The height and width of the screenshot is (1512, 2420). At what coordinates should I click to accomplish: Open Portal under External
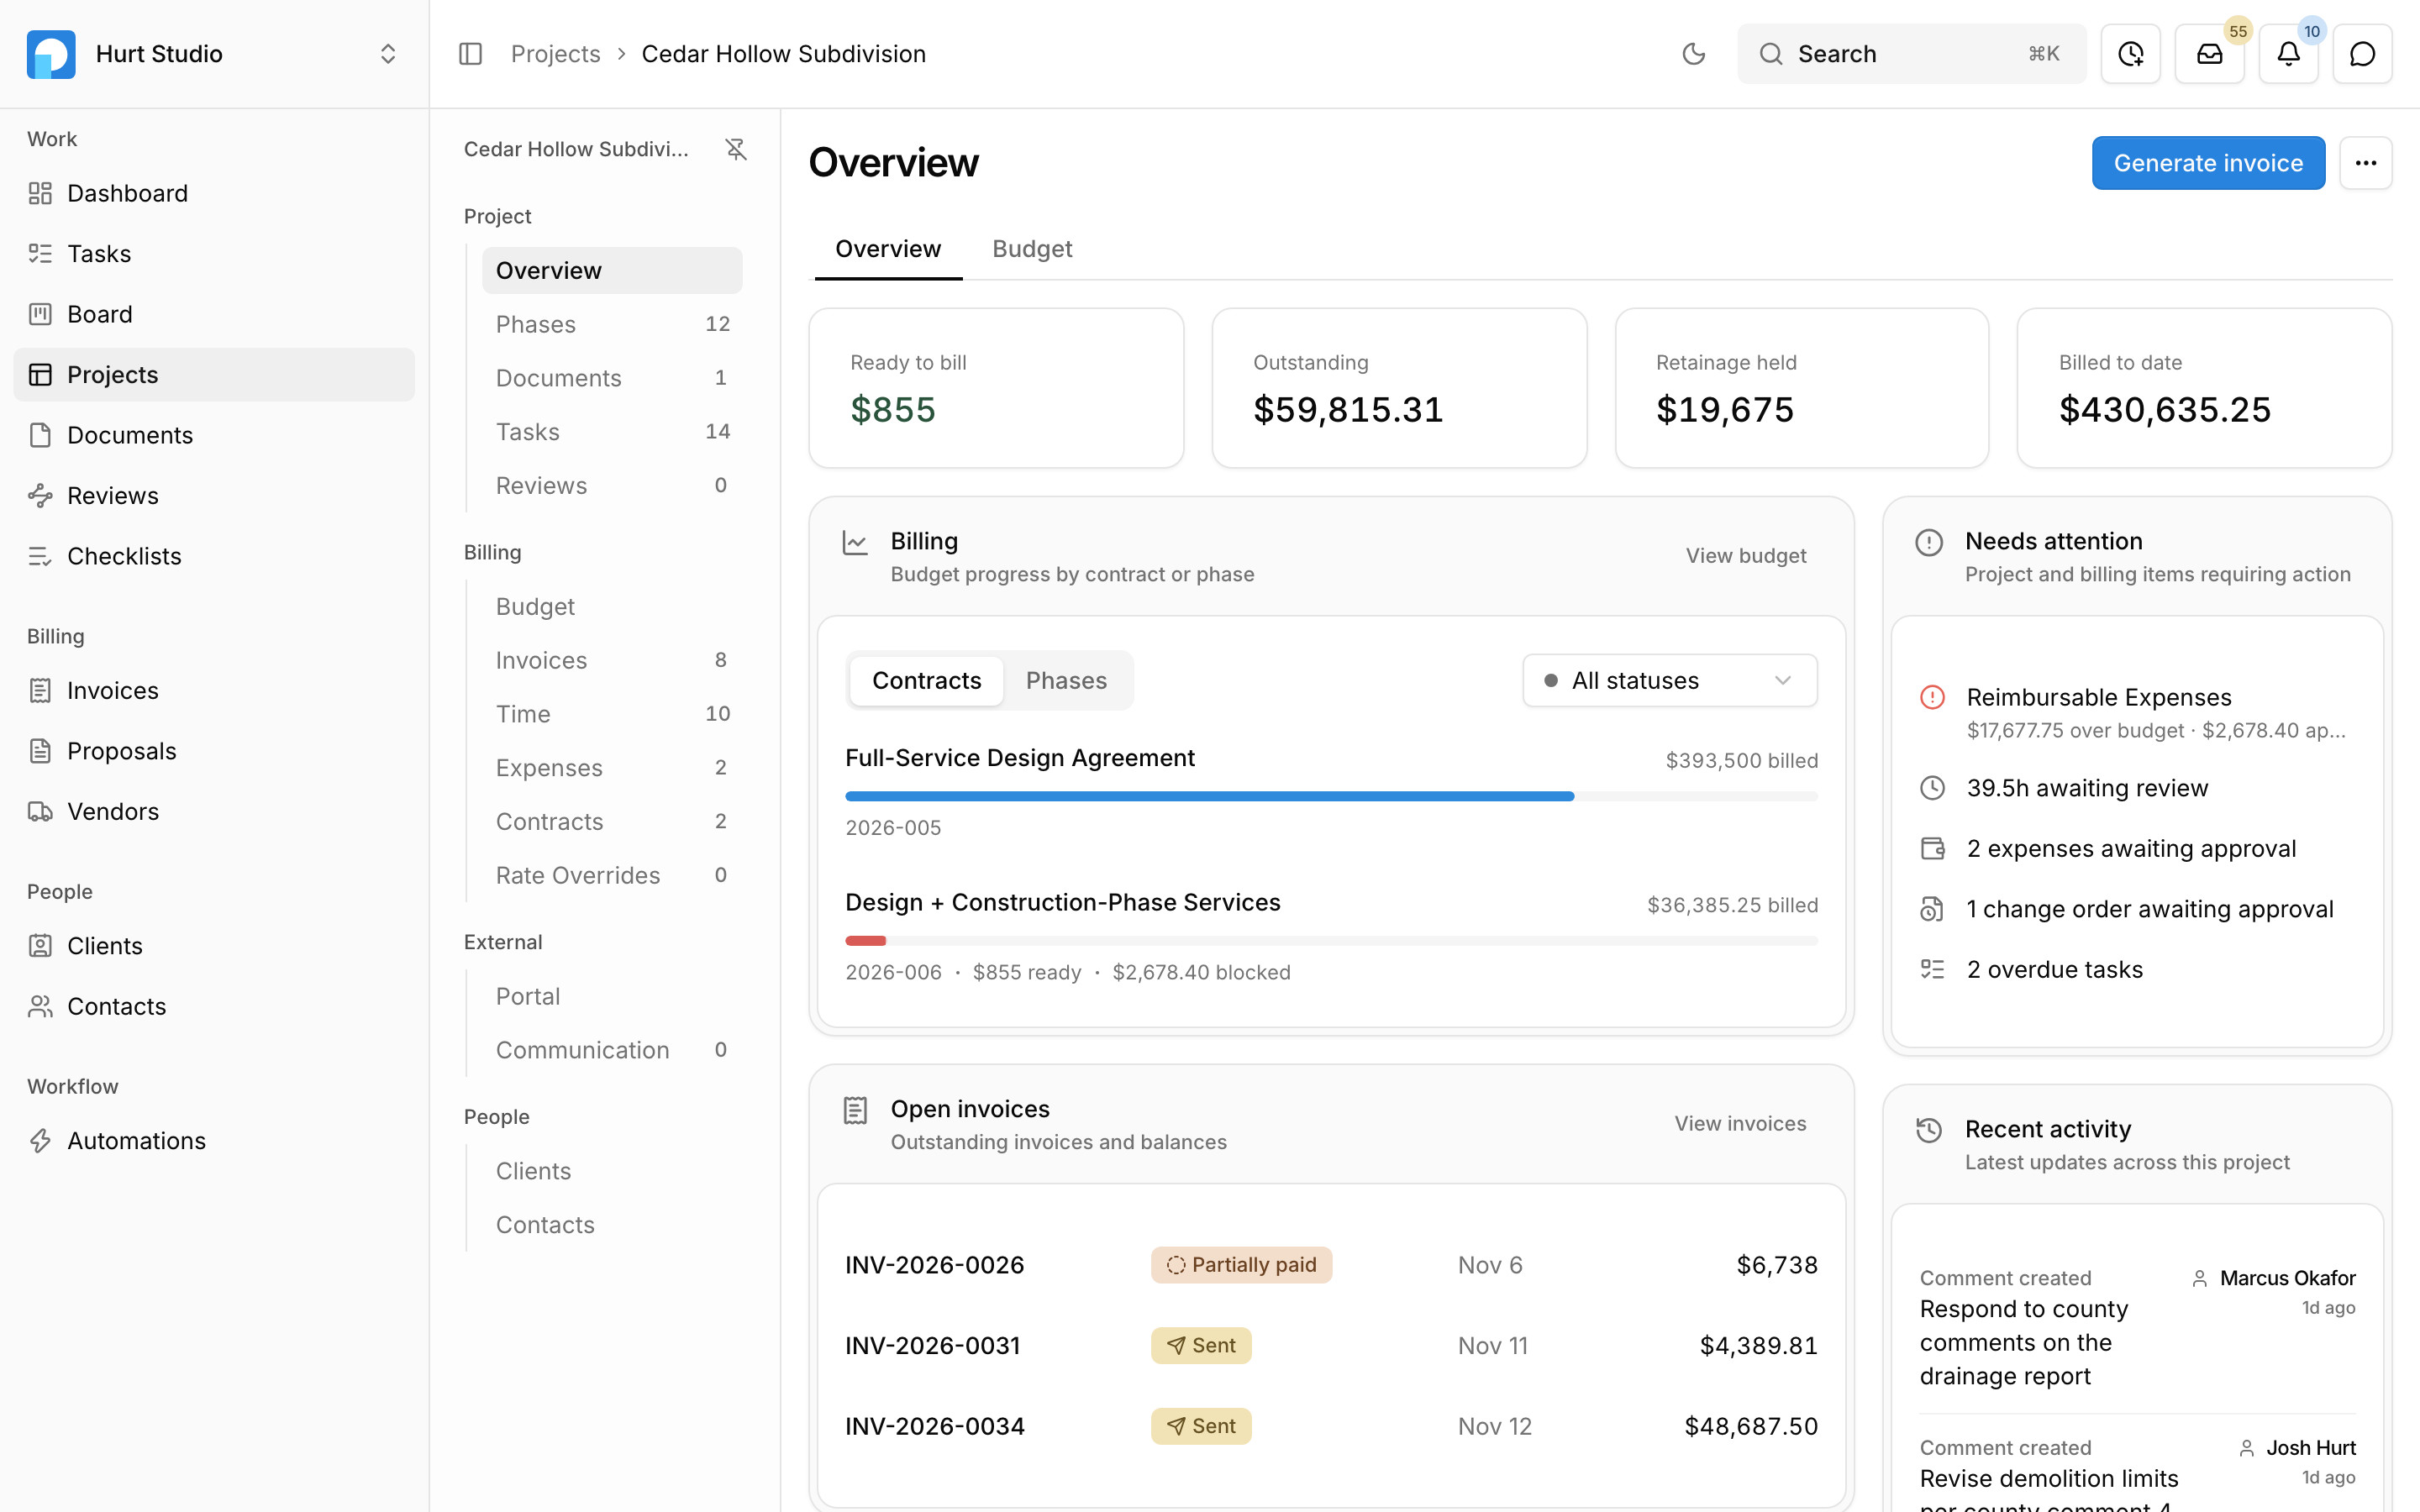point(612,997)
